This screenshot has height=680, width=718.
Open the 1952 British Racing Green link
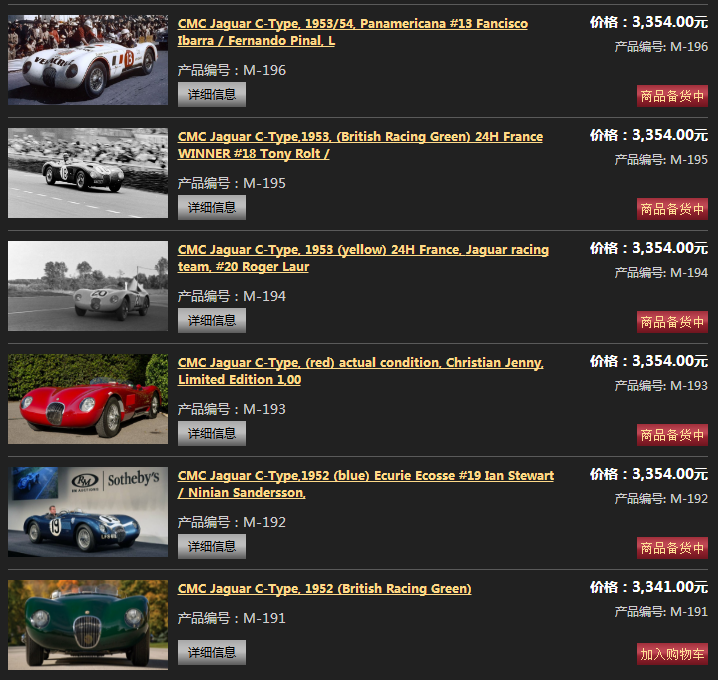point(325,588)
